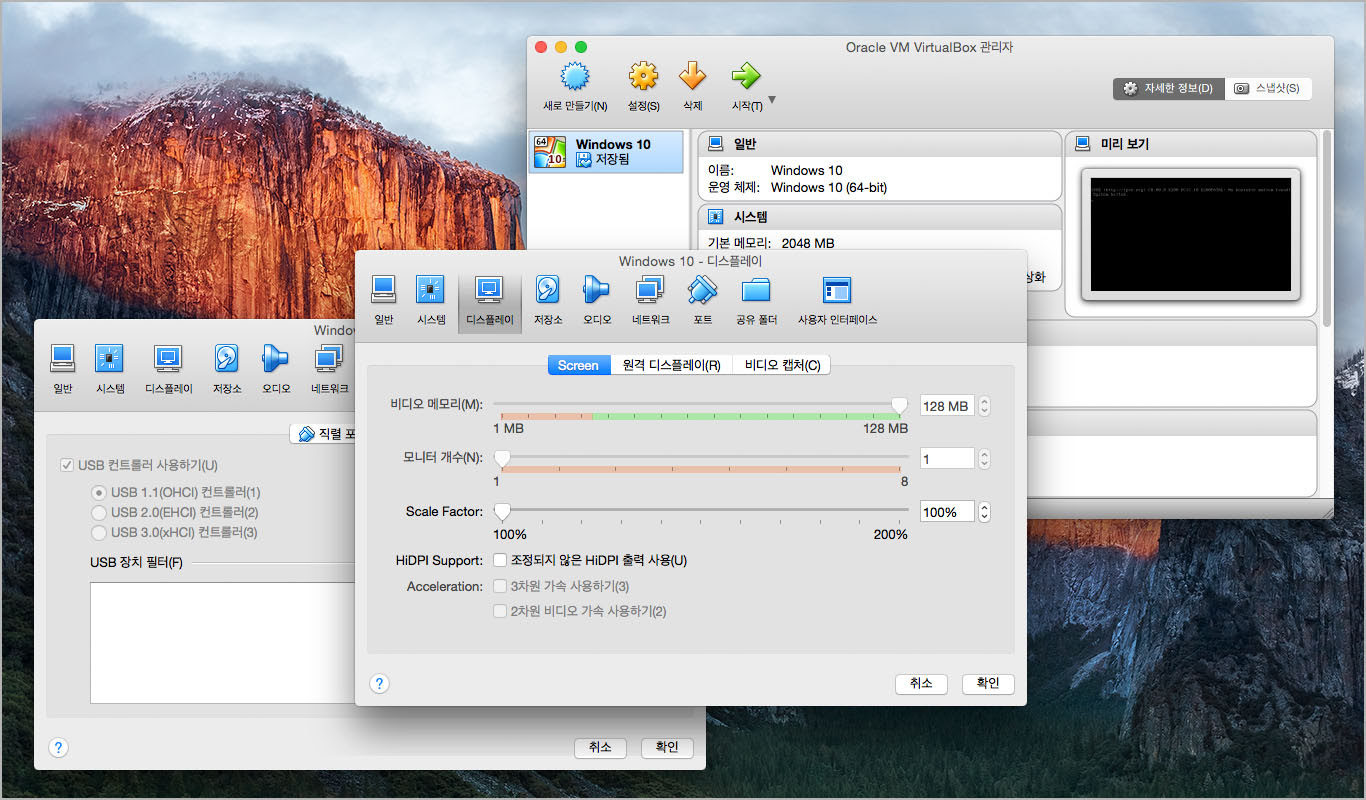The width and height of the screenshot is (1366, 800).
Task: Open 오디오 settings in the 디스플레이 dialog
Action: 597,301
